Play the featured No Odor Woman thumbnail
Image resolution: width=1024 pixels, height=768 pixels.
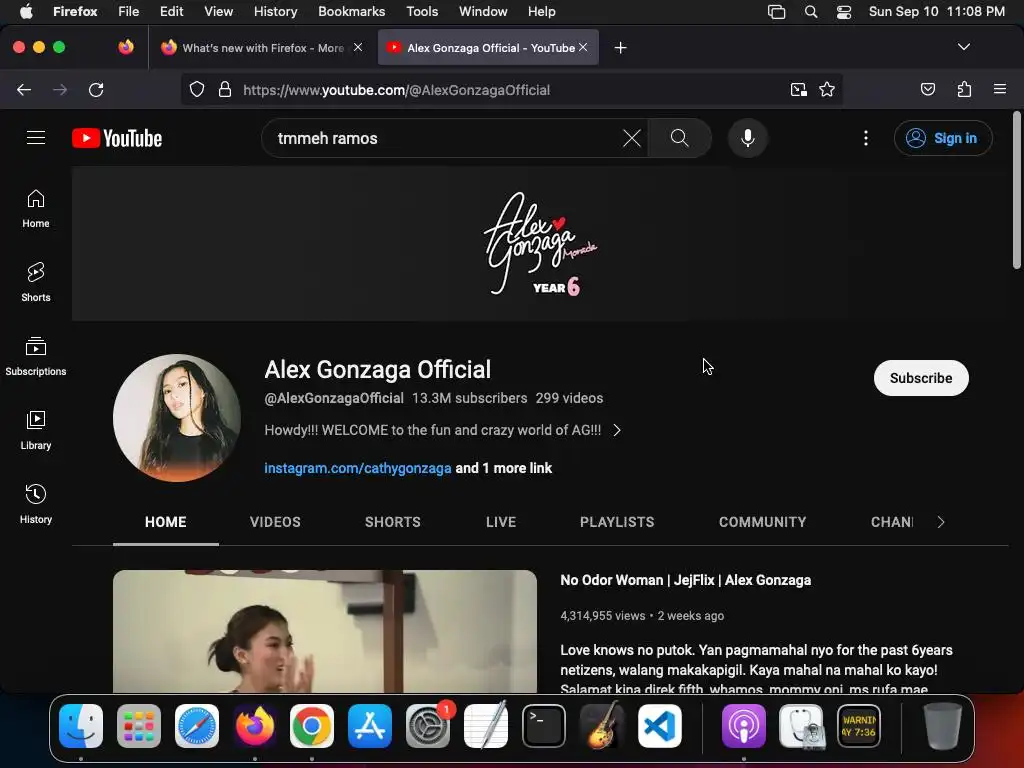(325, 631)
